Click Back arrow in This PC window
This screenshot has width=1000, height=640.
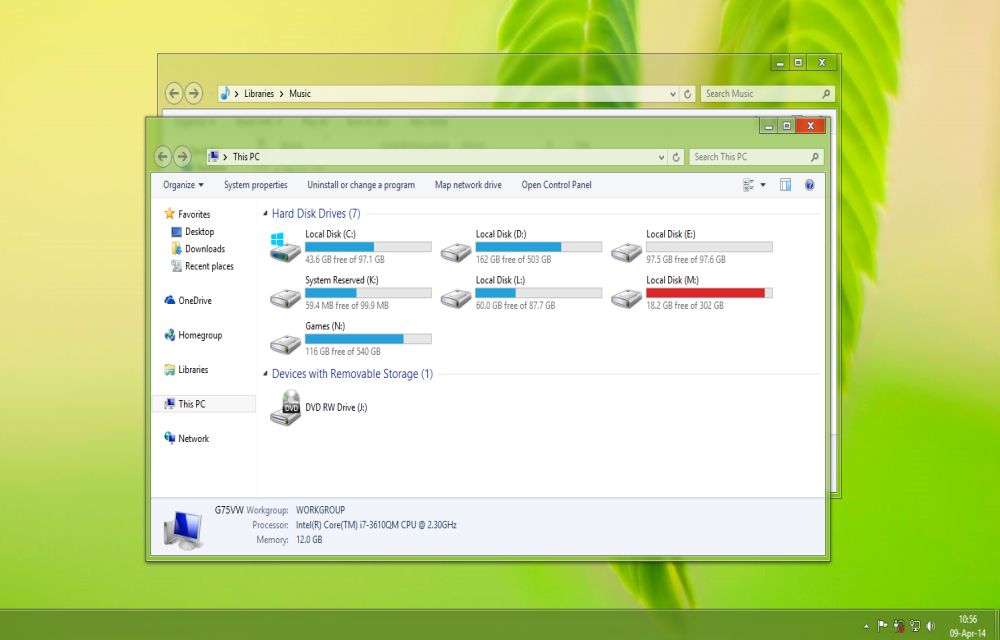[163, 156]
